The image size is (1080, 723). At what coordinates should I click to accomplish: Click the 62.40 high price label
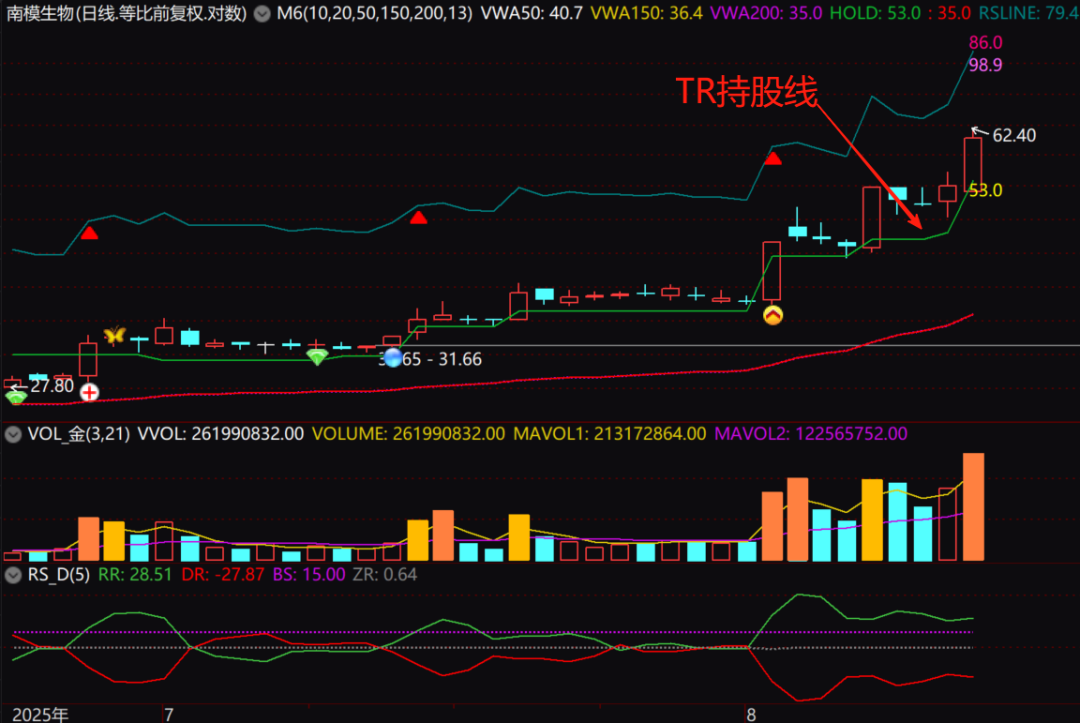coord(1014,135)
